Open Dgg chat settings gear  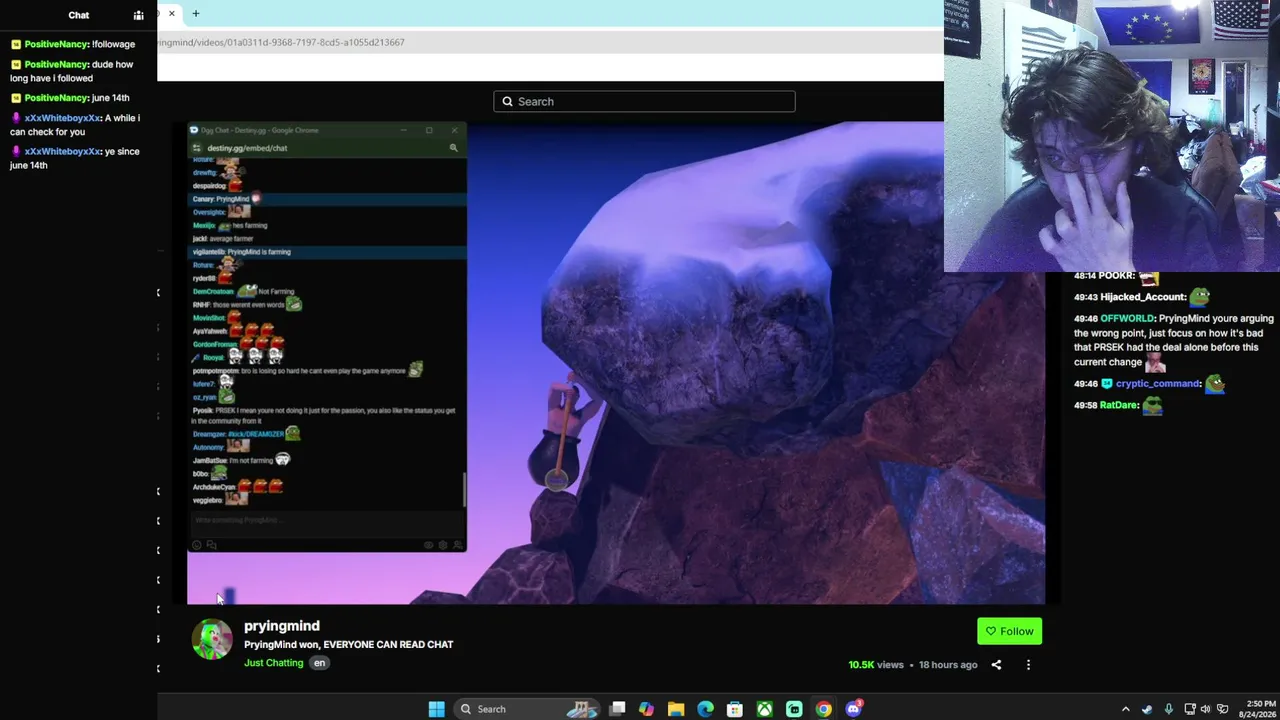[443, 545]
